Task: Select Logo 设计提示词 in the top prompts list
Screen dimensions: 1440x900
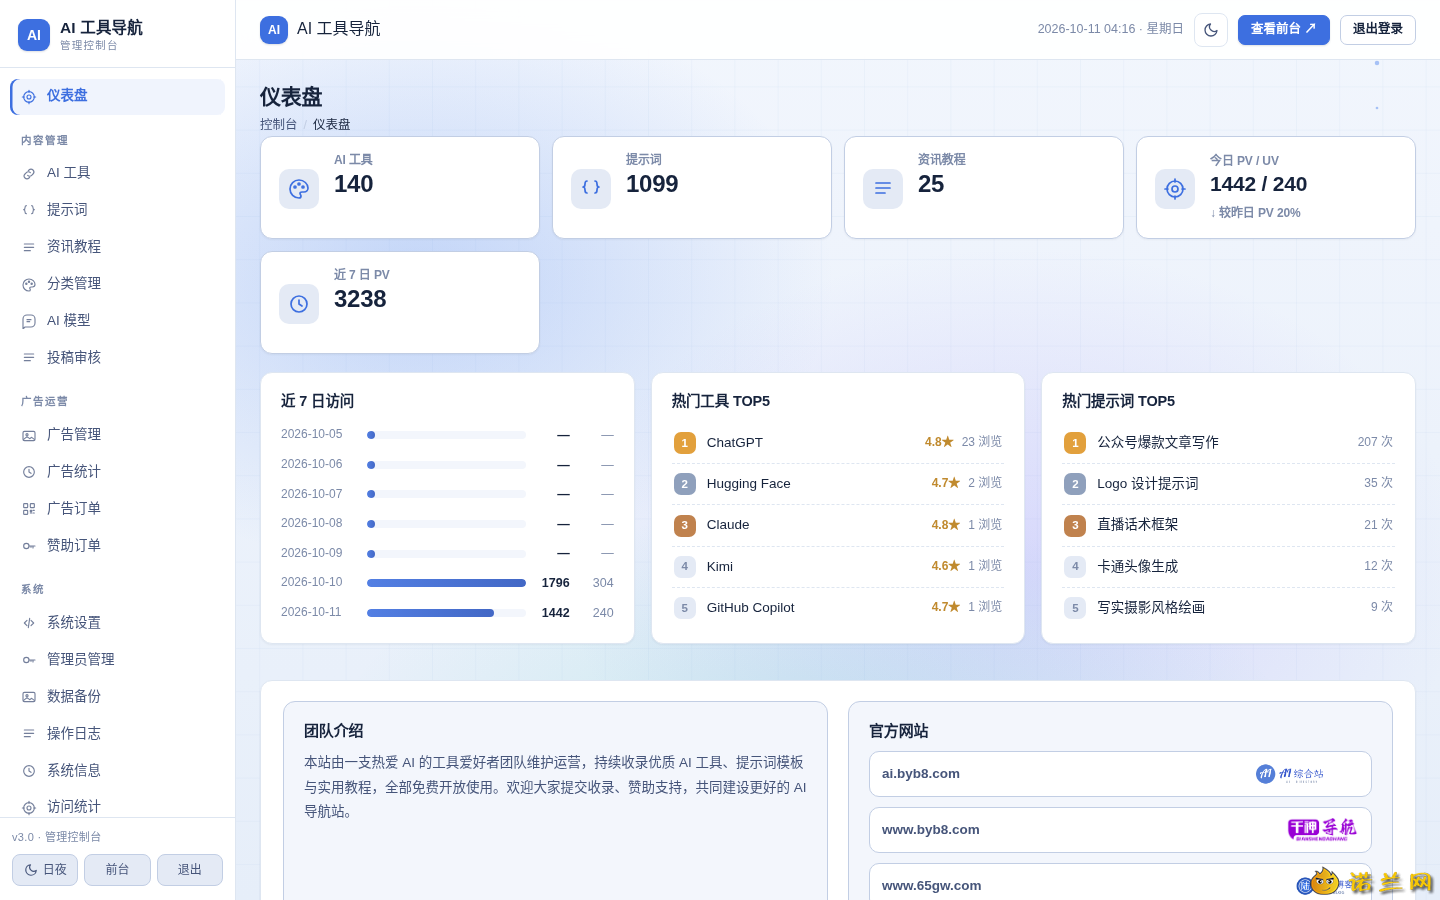Action: point(1228,484)
